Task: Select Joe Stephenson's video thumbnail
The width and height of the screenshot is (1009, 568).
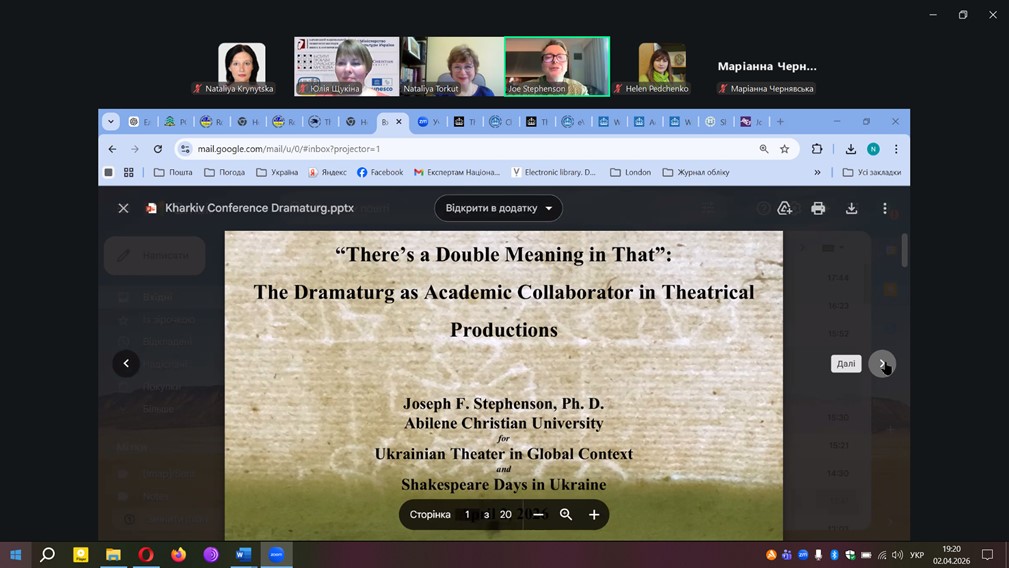Action: tap(556, 66)
